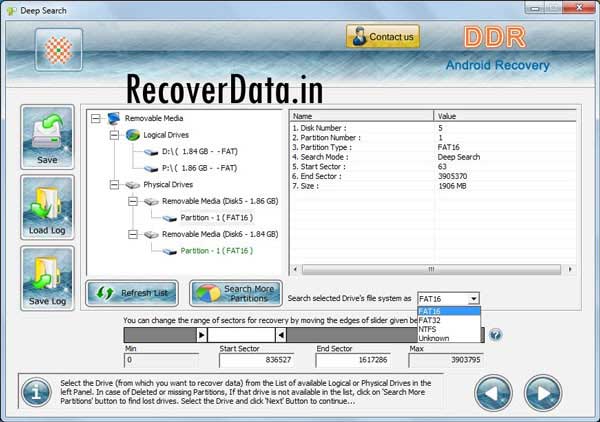Viewport: 600px width, 422px height.
Task: Collapse the Logical Drives tree node
Action: pos(115,134)
